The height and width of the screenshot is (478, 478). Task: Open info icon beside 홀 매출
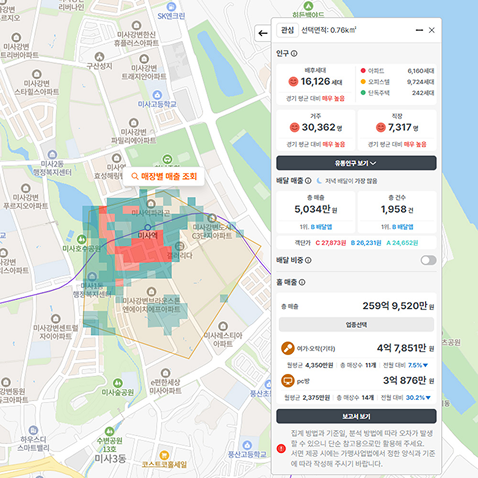tap(302, 282)
